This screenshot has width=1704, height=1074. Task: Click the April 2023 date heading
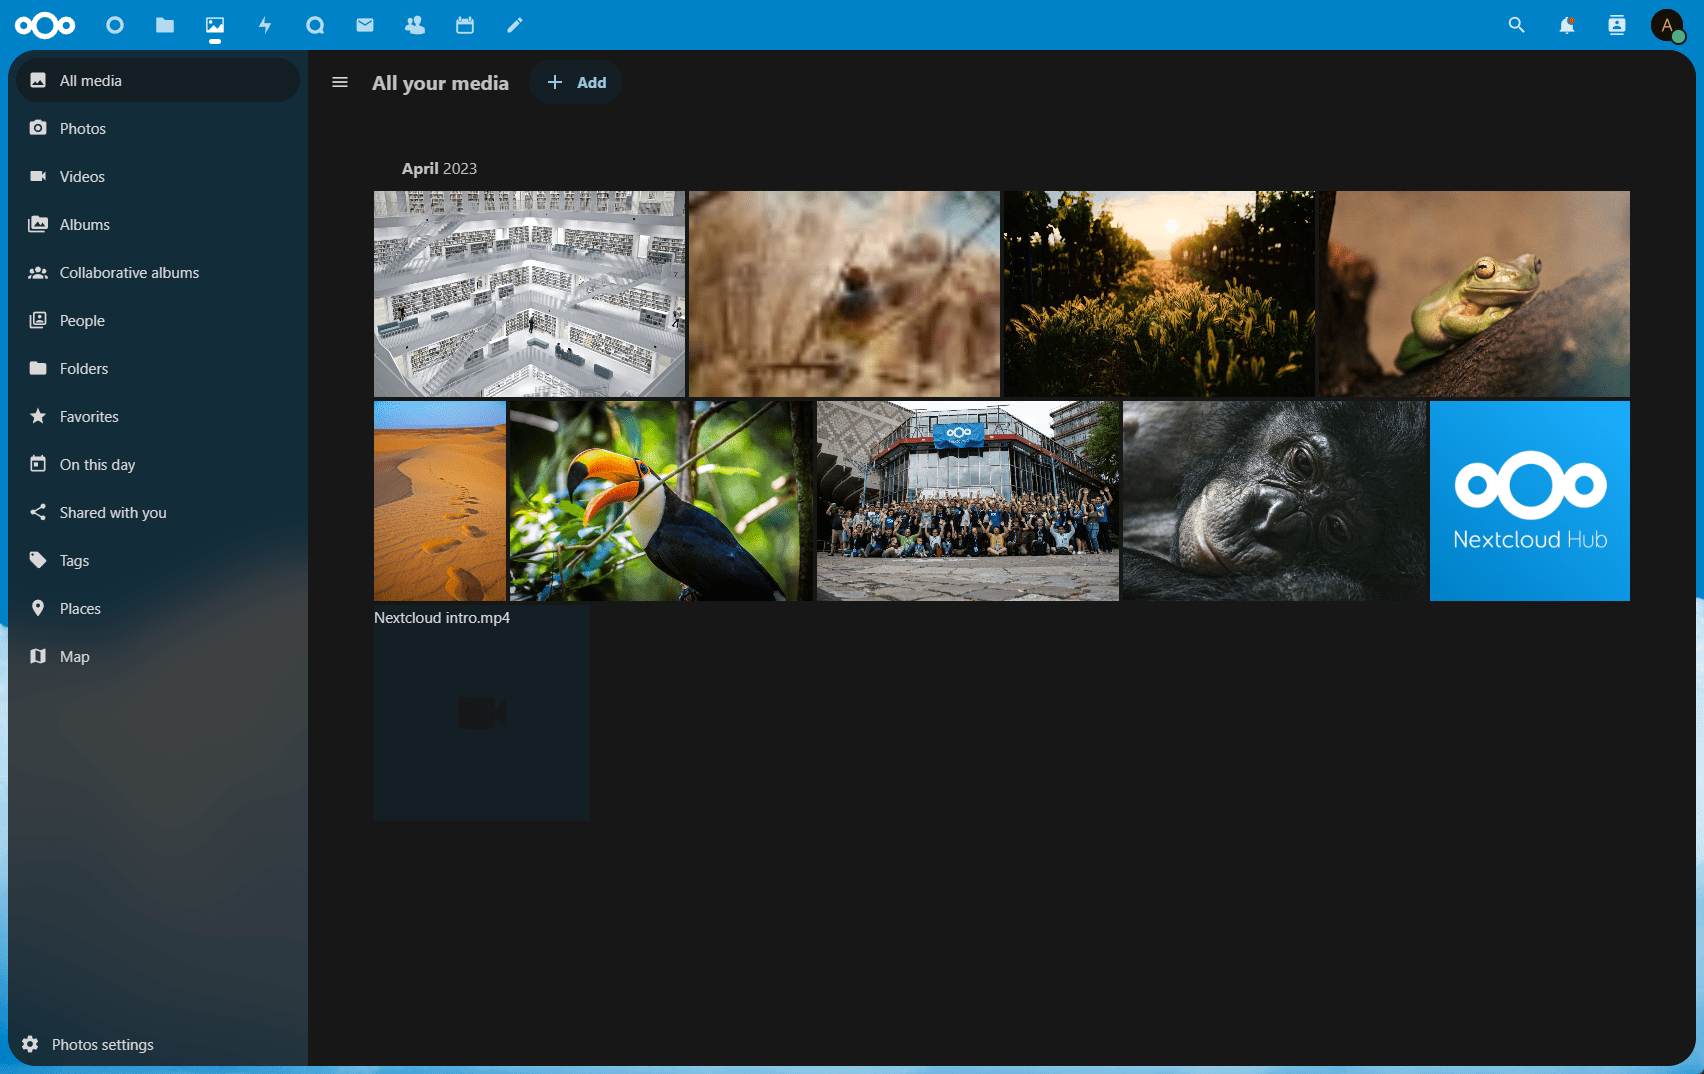tap(439, 168)
